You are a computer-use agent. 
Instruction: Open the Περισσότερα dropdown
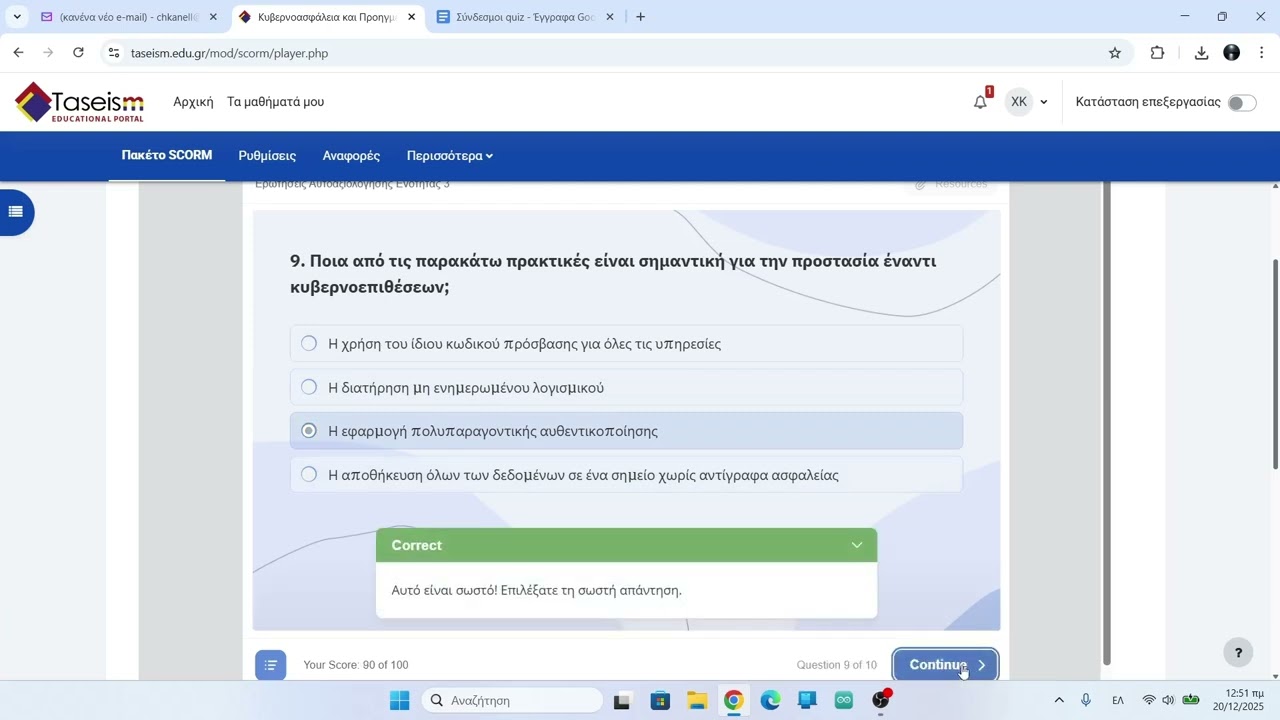click(x=449, y=156)
